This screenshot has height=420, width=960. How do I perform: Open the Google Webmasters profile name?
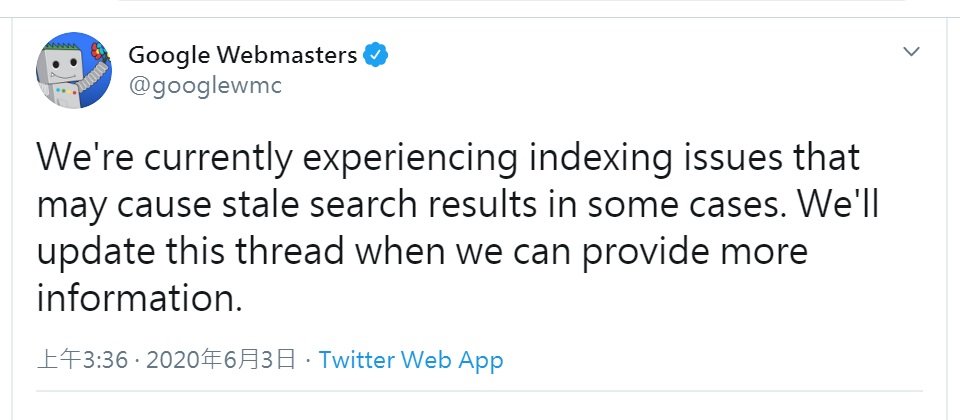[x=242, y=55]
